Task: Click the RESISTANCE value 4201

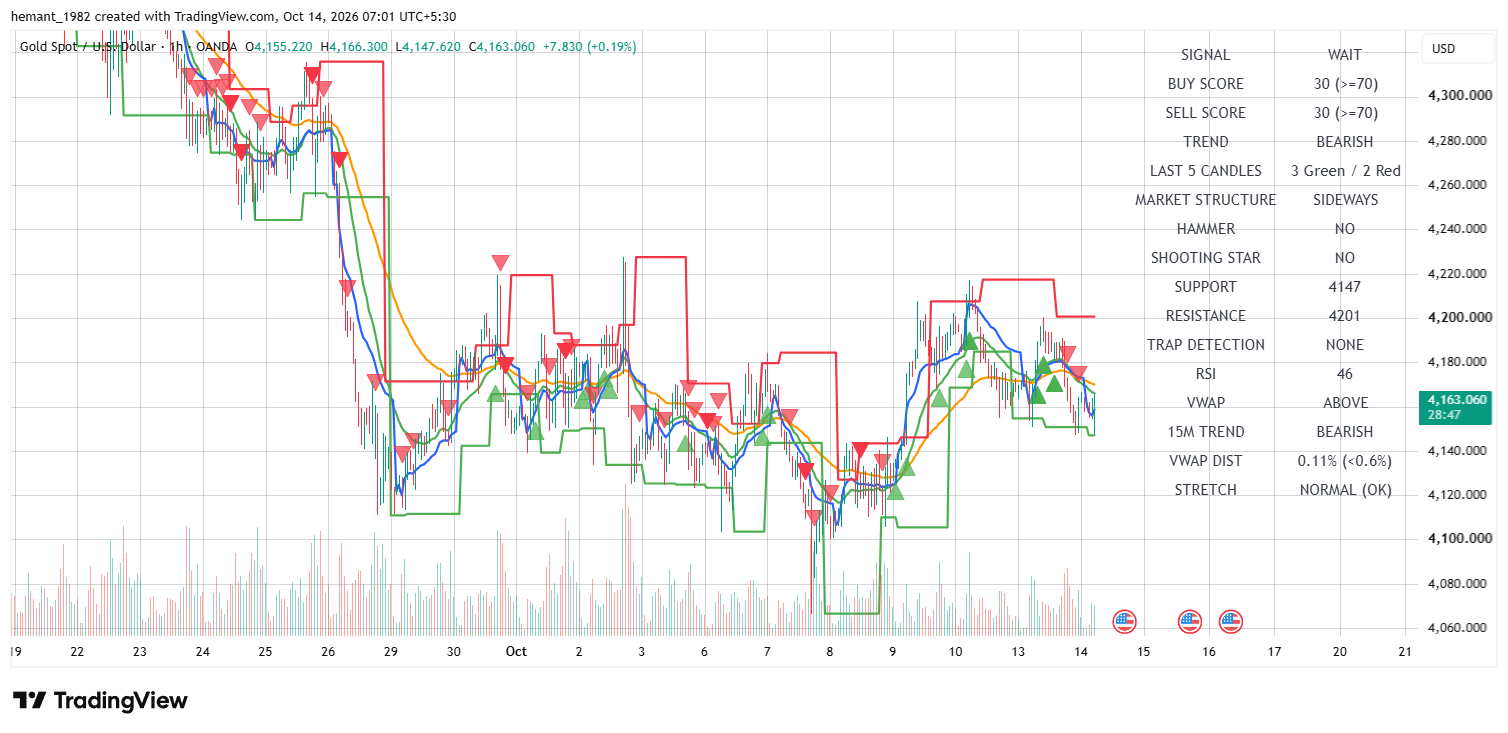Action: [1345, 316]
